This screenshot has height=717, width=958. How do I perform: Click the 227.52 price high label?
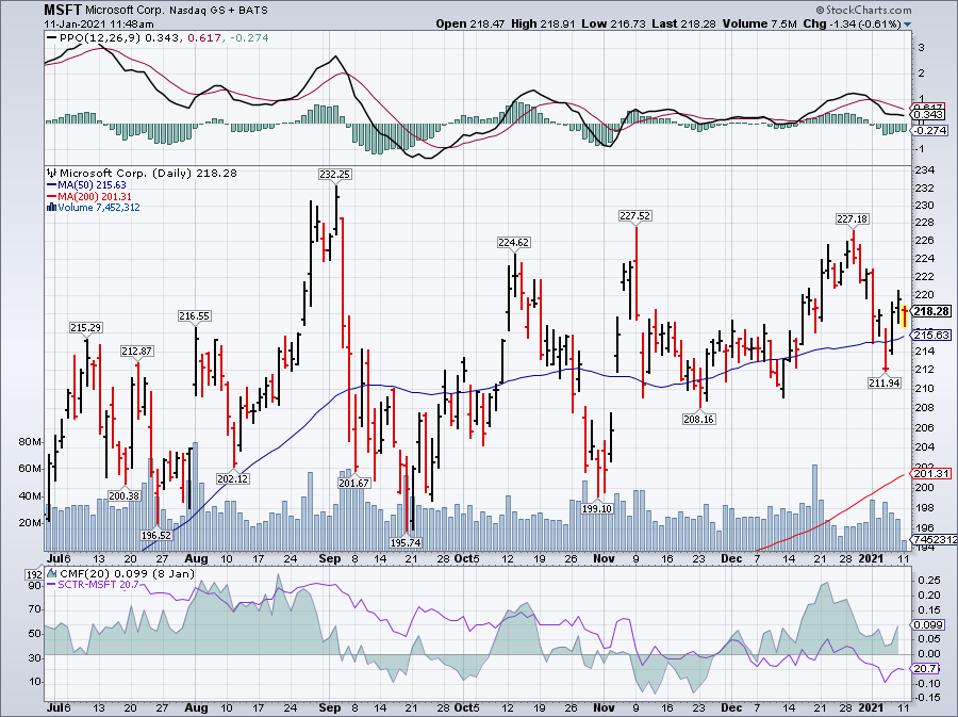(x=635, y=216)
